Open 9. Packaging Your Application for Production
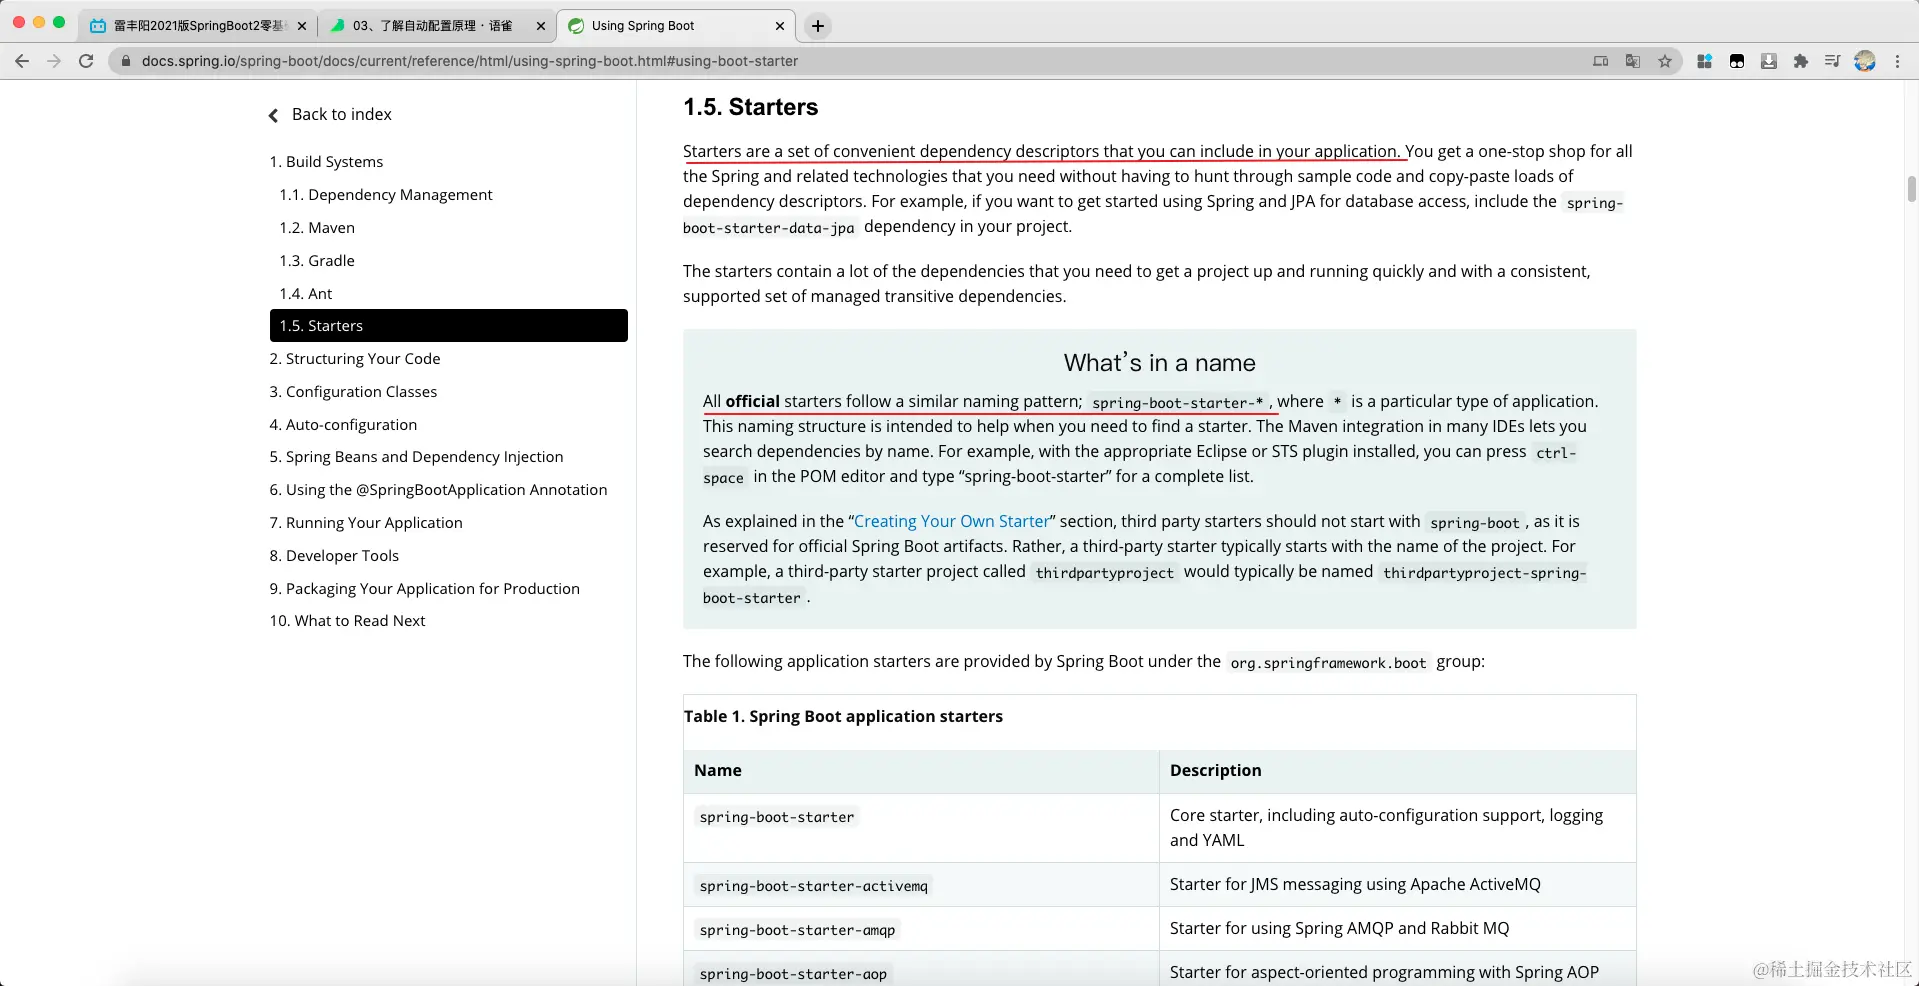Viewport: 1919px width, 986px height. click(x=424, y=589)
